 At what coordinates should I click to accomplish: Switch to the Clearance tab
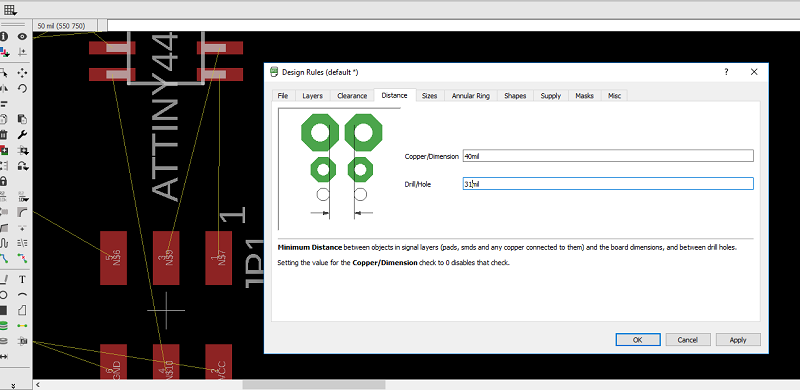point(352,95)
